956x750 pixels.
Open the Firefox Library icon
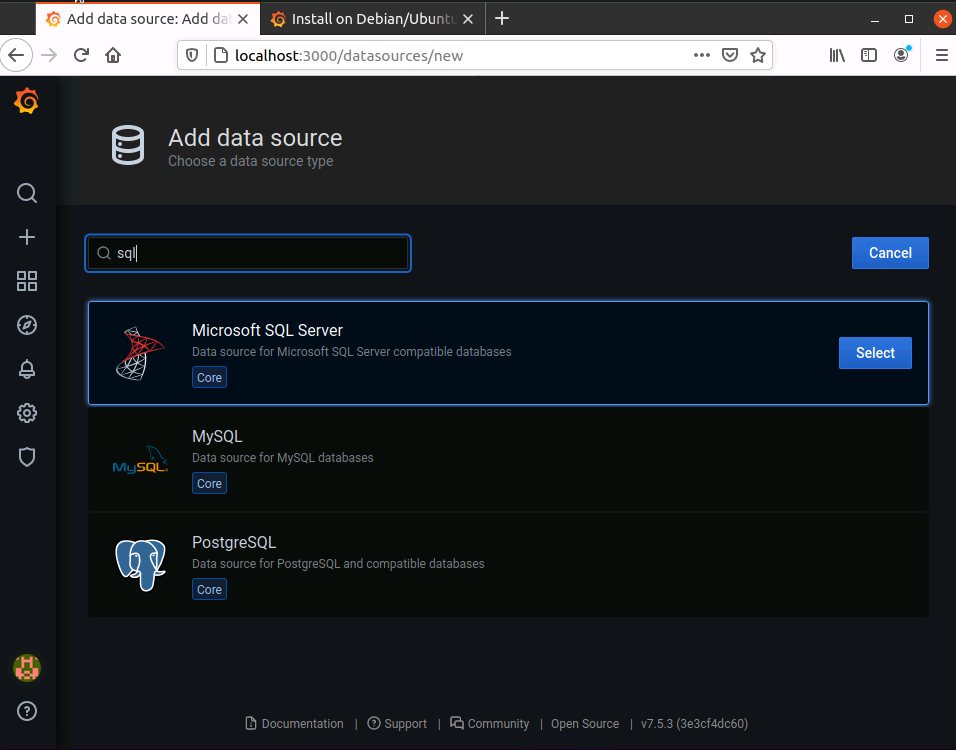pos(837,55)
